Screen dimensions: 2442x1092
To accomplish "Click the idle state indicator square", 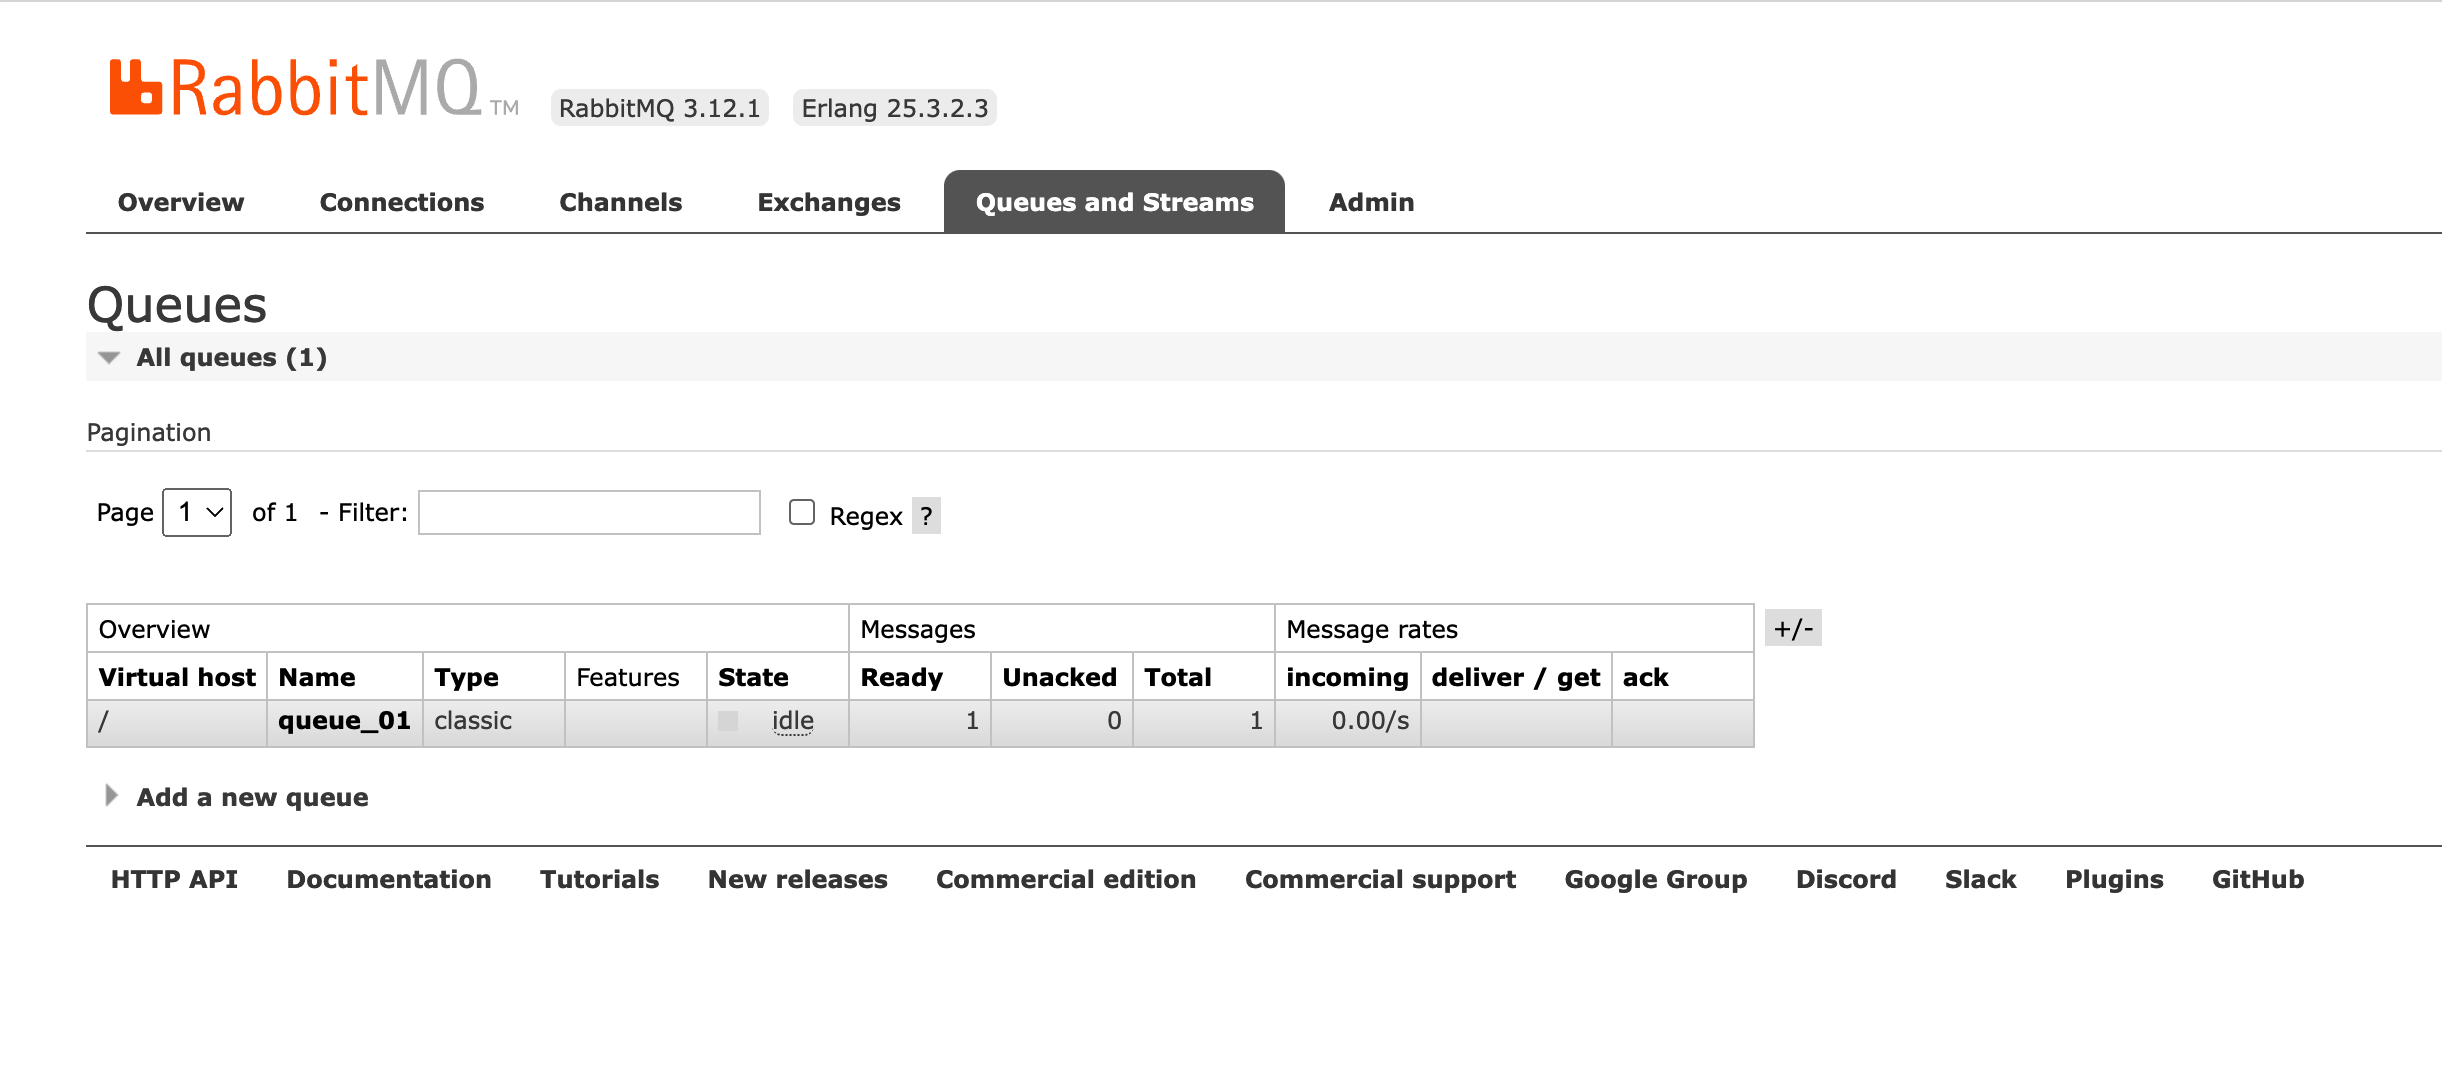I will click(x=728, y=721).
